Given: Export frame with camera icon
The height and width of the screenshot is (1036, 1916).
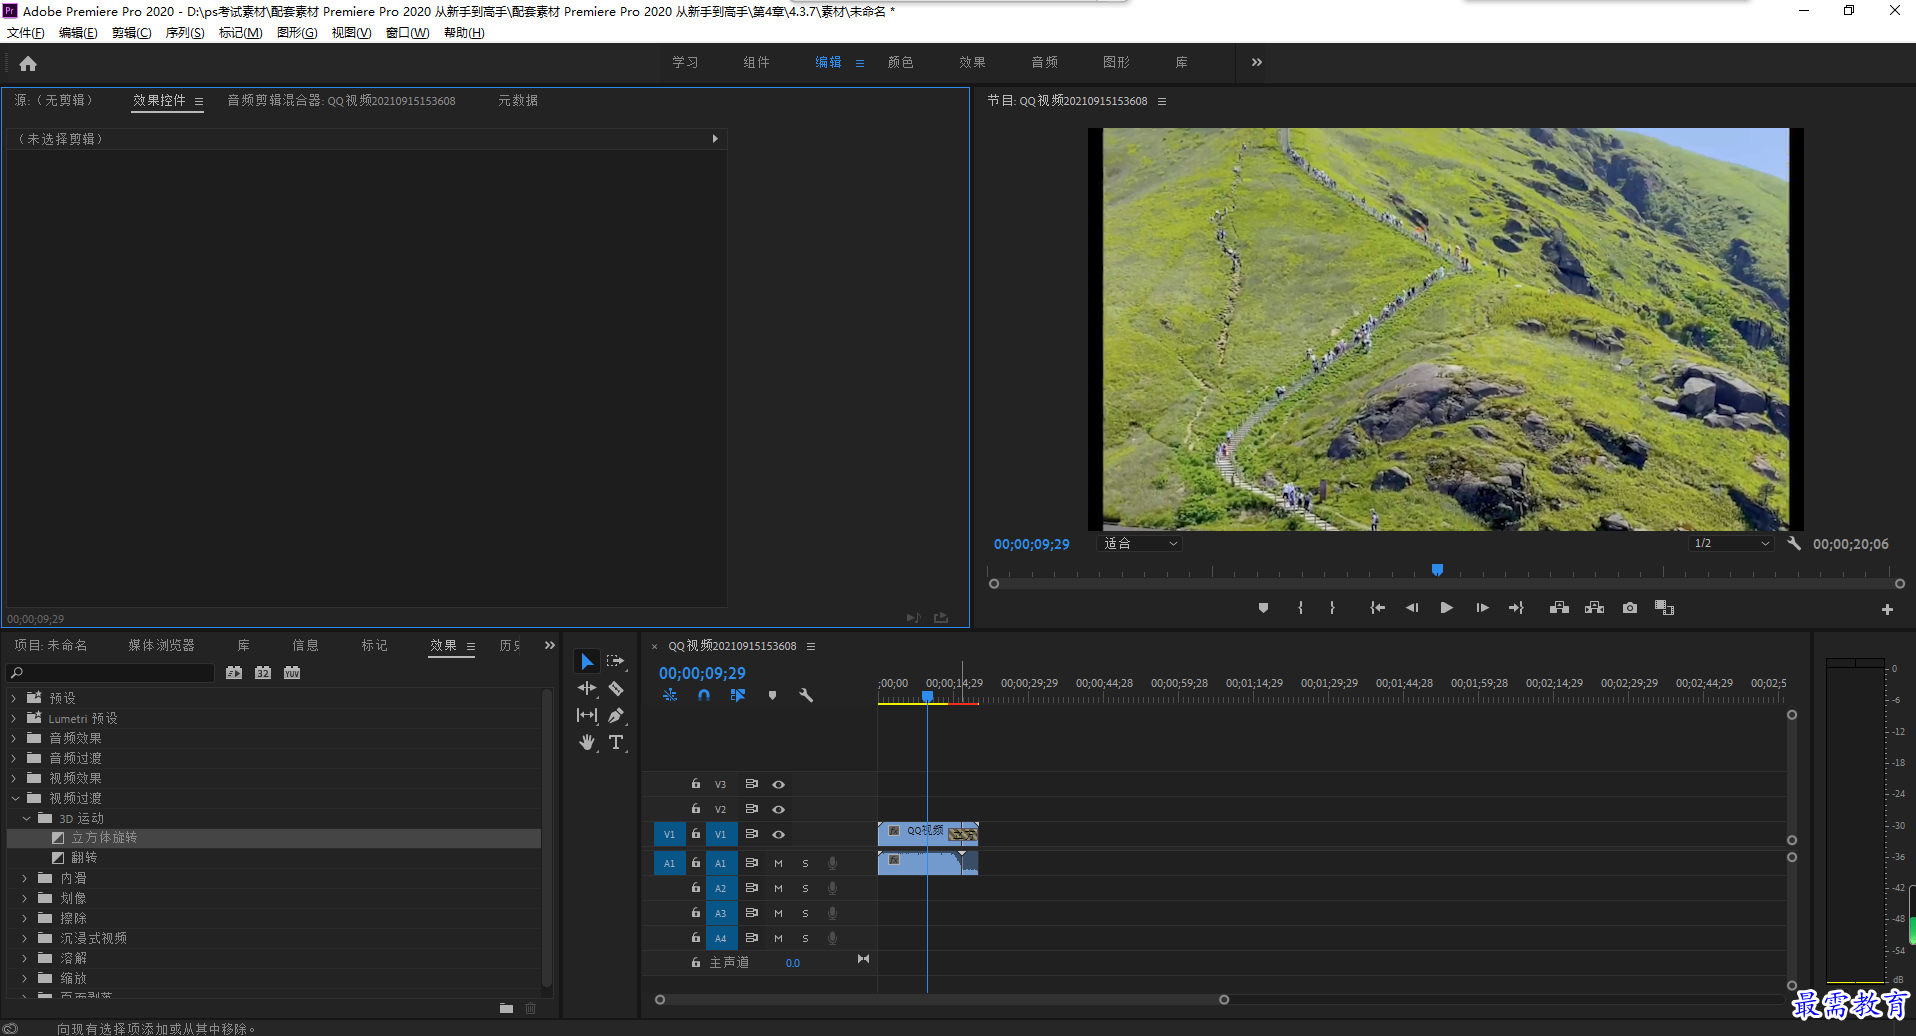Looking at the screenshot, I should (x=1630, y=608).
